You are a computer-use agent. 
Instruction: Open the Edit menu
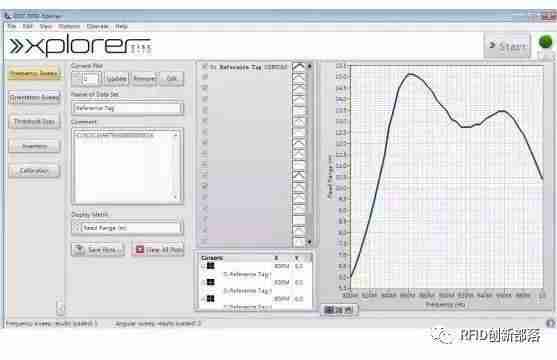27,26
